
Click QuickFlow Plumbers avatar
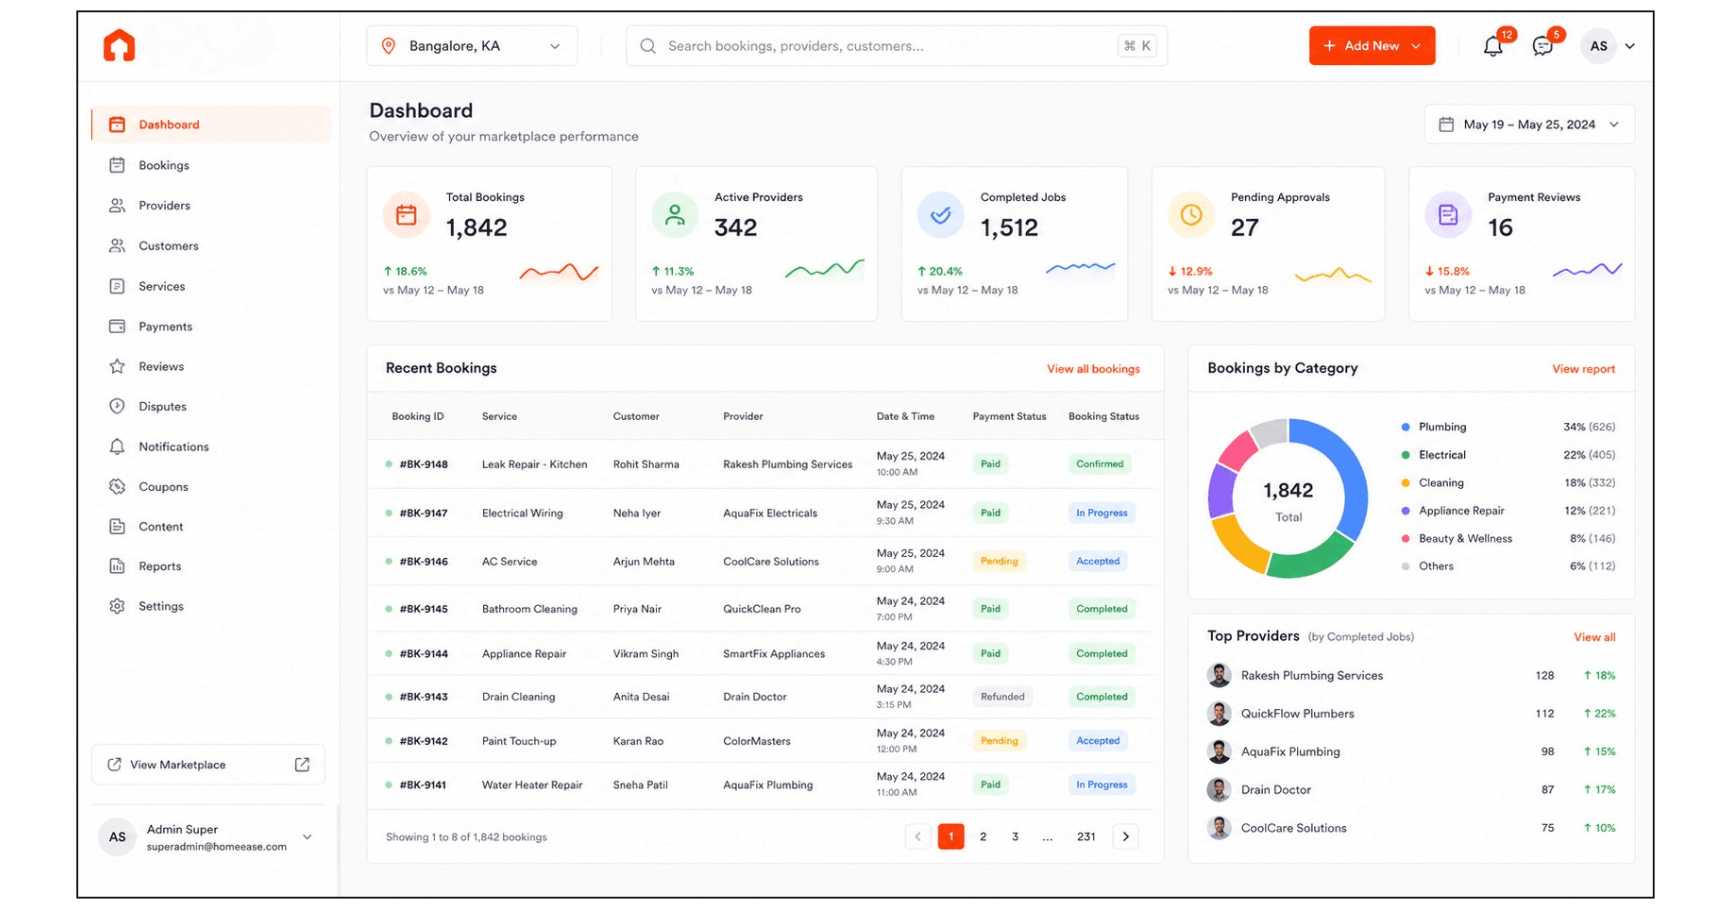coord(1219,714)
